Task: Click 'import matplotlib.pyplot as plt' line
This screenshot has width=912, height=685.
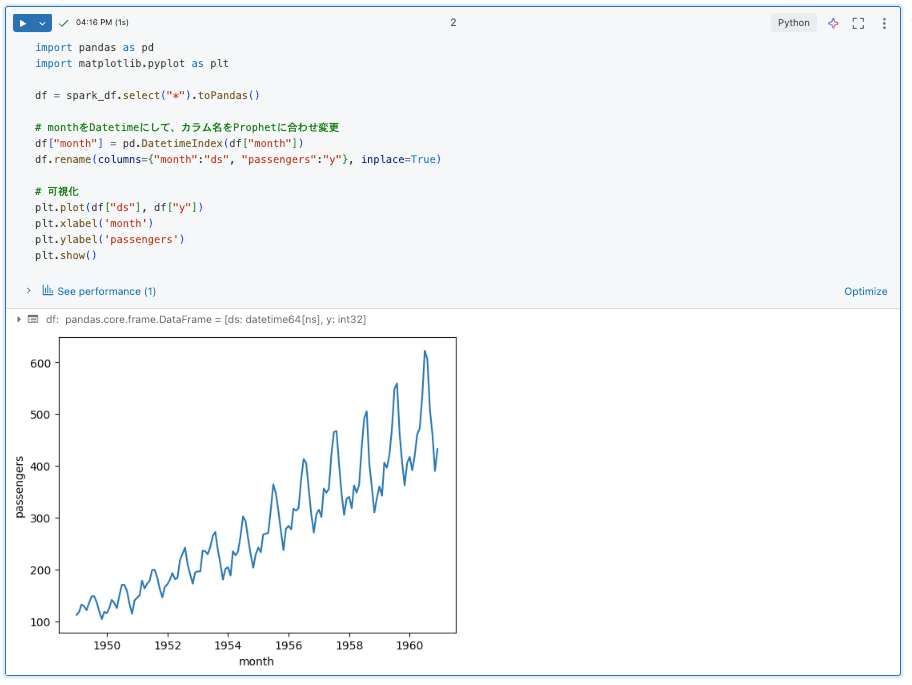Action: (x=132, y=63)
